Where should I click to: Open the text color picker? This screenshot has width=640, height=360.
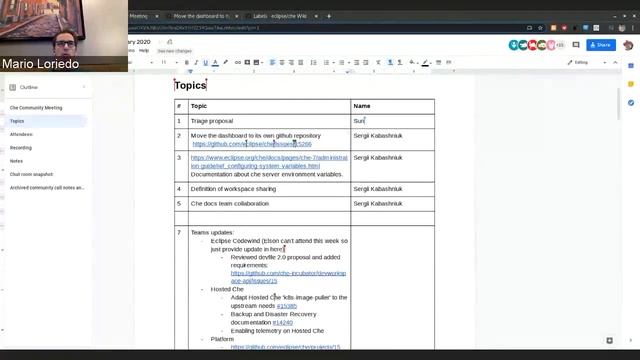pos(215,62)
